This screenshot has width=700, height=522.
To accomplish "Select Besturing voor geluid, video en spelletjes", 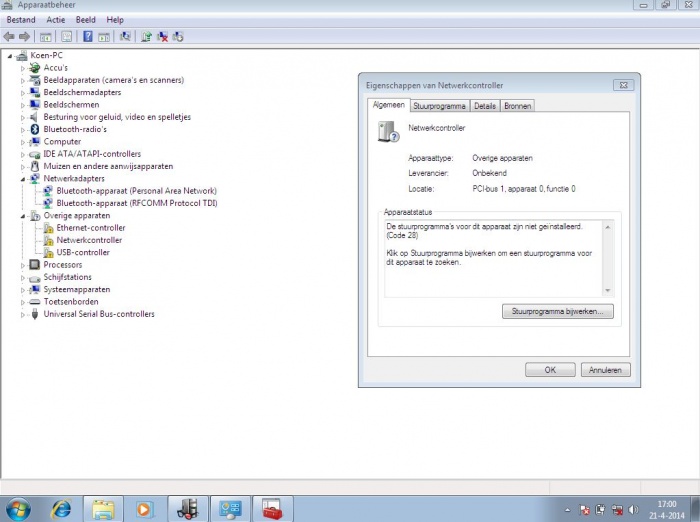I will (x=117, y=117).
